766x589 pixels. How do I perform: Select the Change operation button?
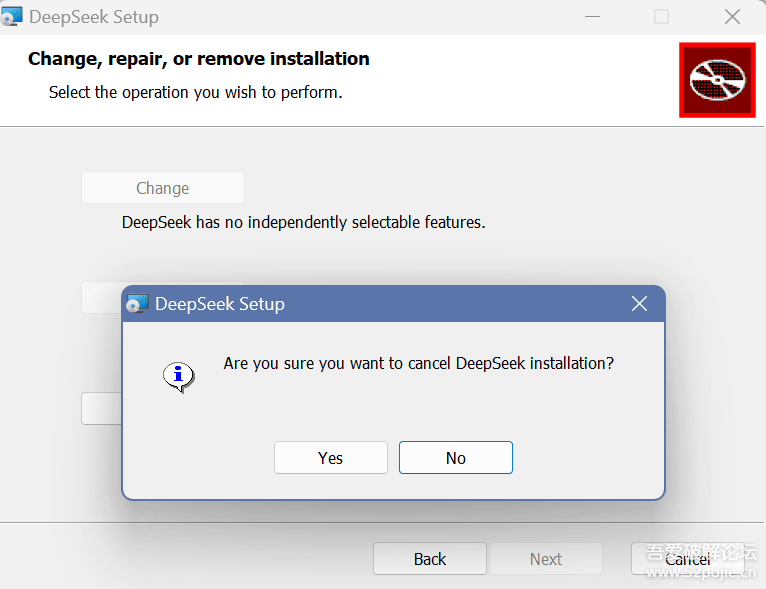tap(163, 188)
